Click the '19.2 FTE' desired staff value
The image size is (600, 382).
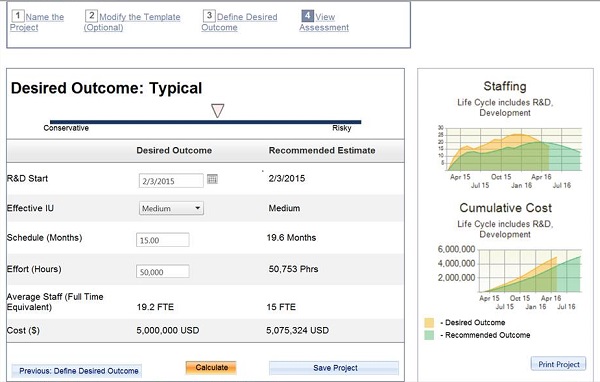coord(155,307)
